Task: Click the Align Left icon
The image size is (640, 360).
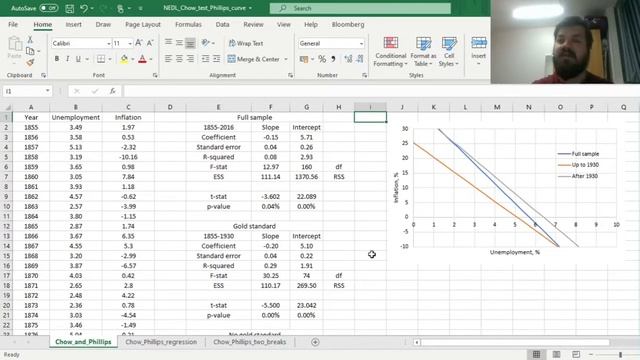Action: [x=168, y=59]
